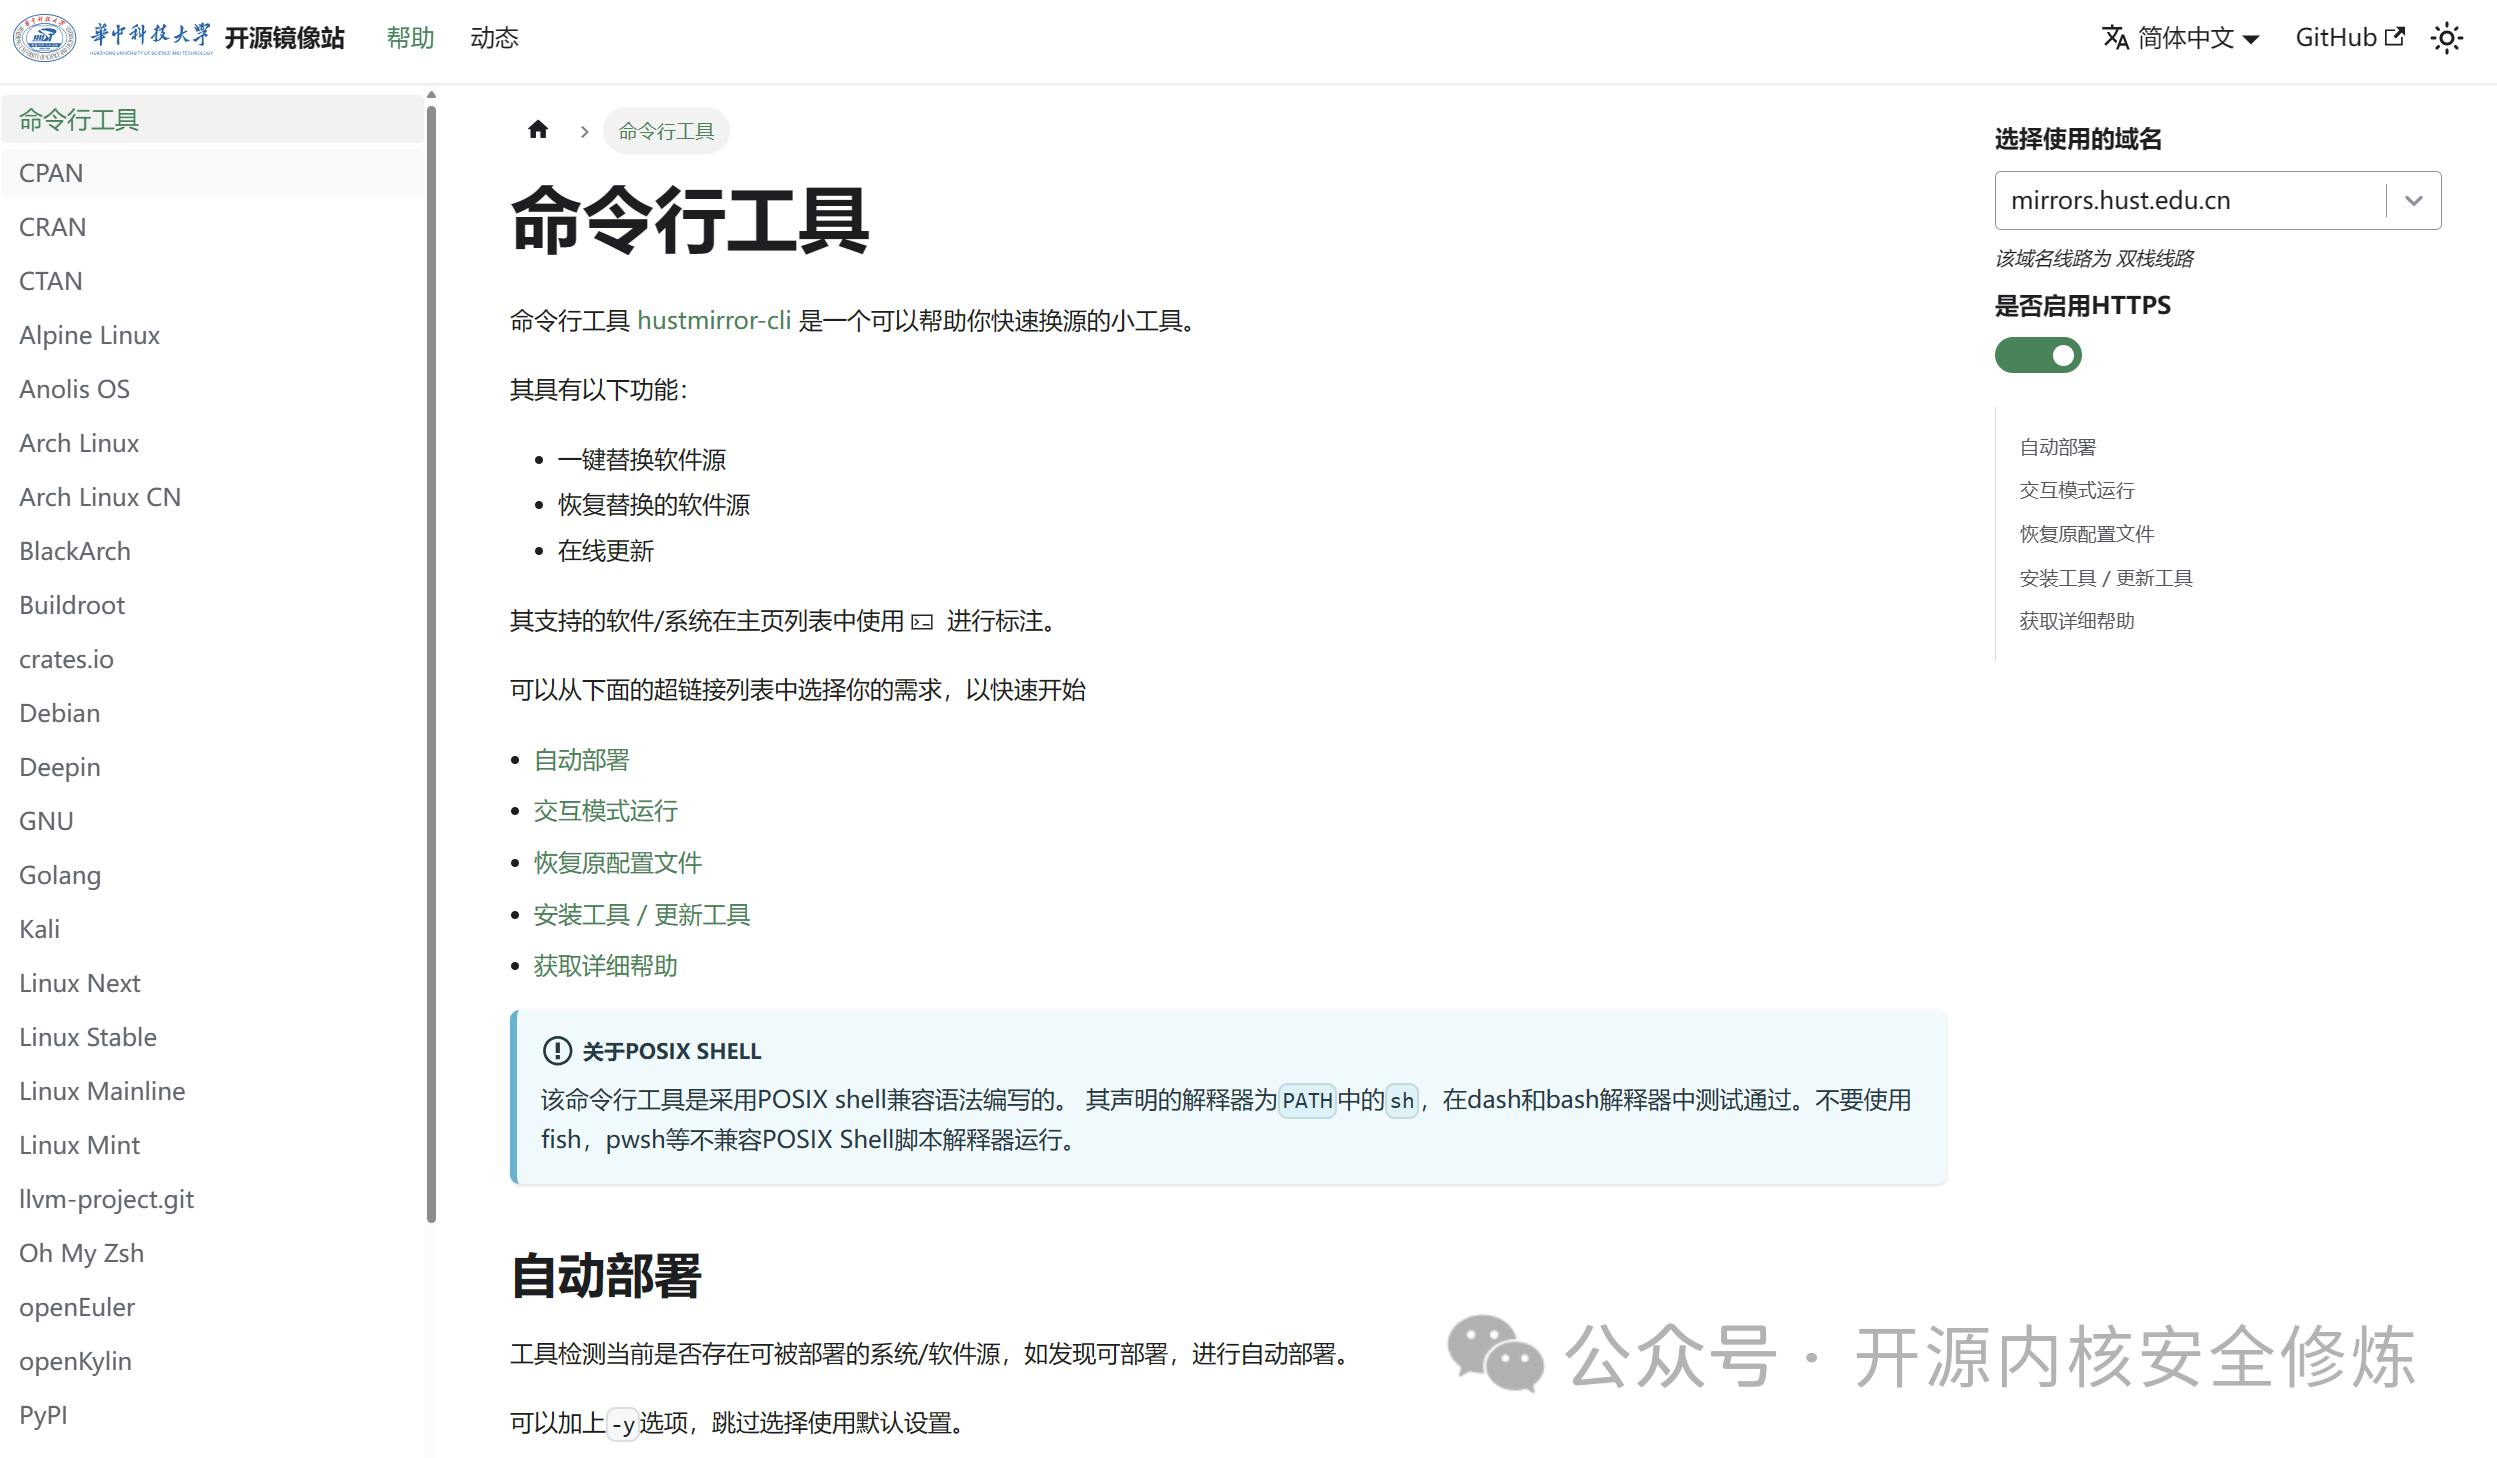This screenshot has height=1458, width=2497.
Task: Go to Golang sidebar entry
Action: (212, 875)
